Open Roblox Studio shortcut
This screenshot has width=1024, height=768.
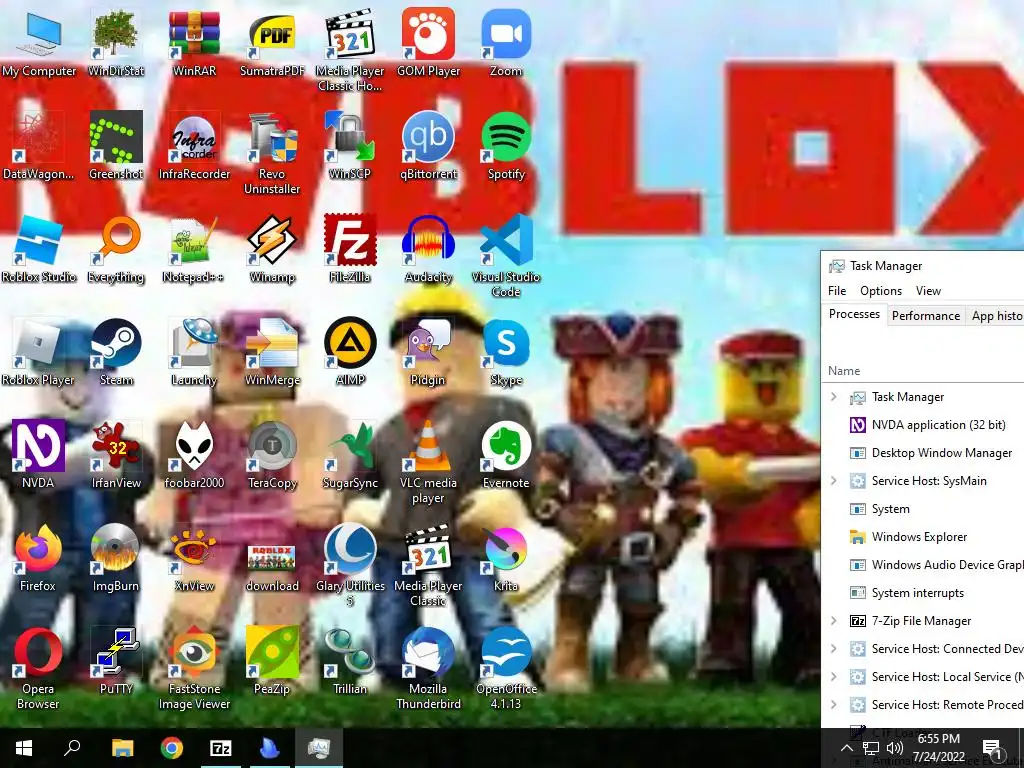tap(39, 249)
